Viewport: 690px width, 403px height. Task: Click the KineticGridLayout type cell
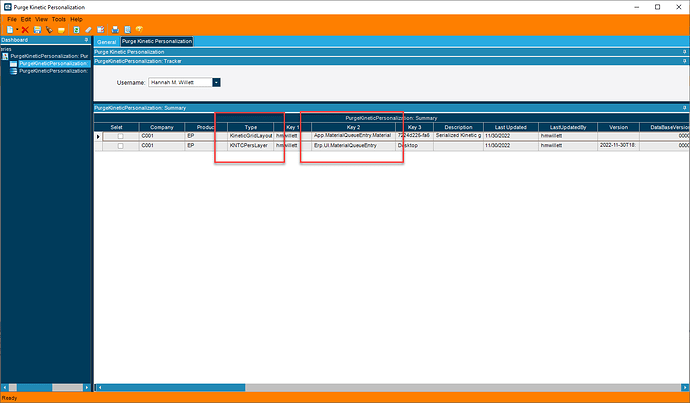(x=251, y=136)
